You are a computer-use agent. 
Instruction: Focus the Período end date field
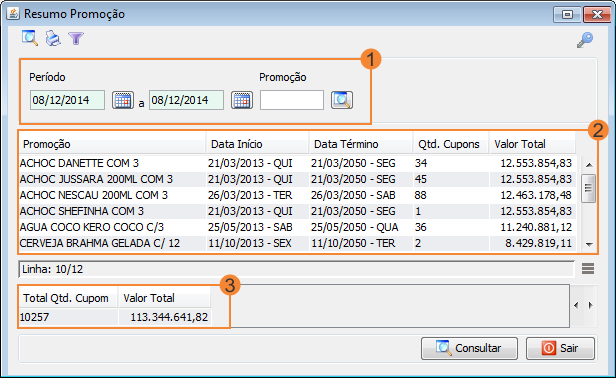click(186, 100)
